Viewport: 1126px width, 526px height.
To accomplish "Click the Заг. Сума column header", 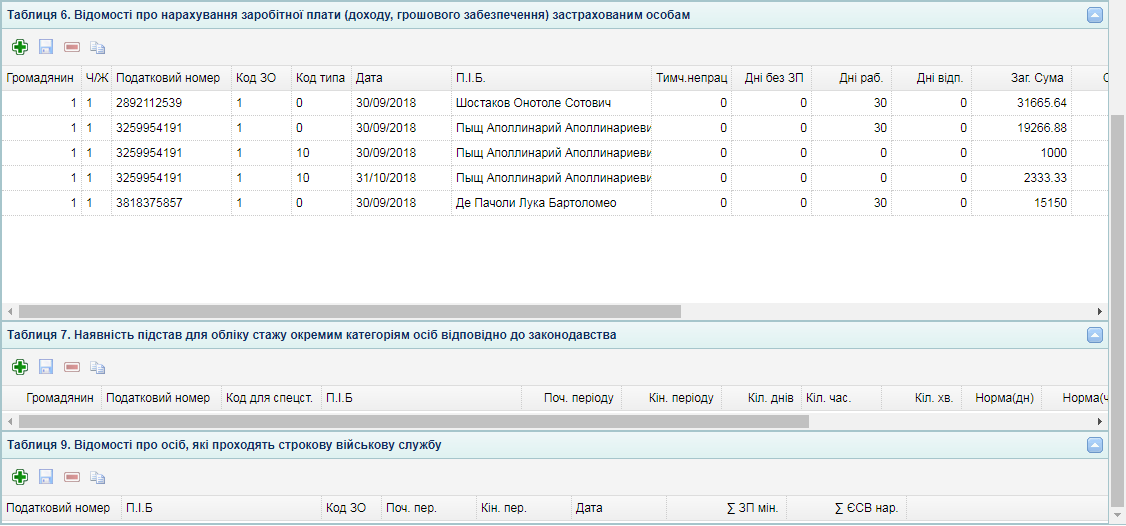I will click(1022, 78).
